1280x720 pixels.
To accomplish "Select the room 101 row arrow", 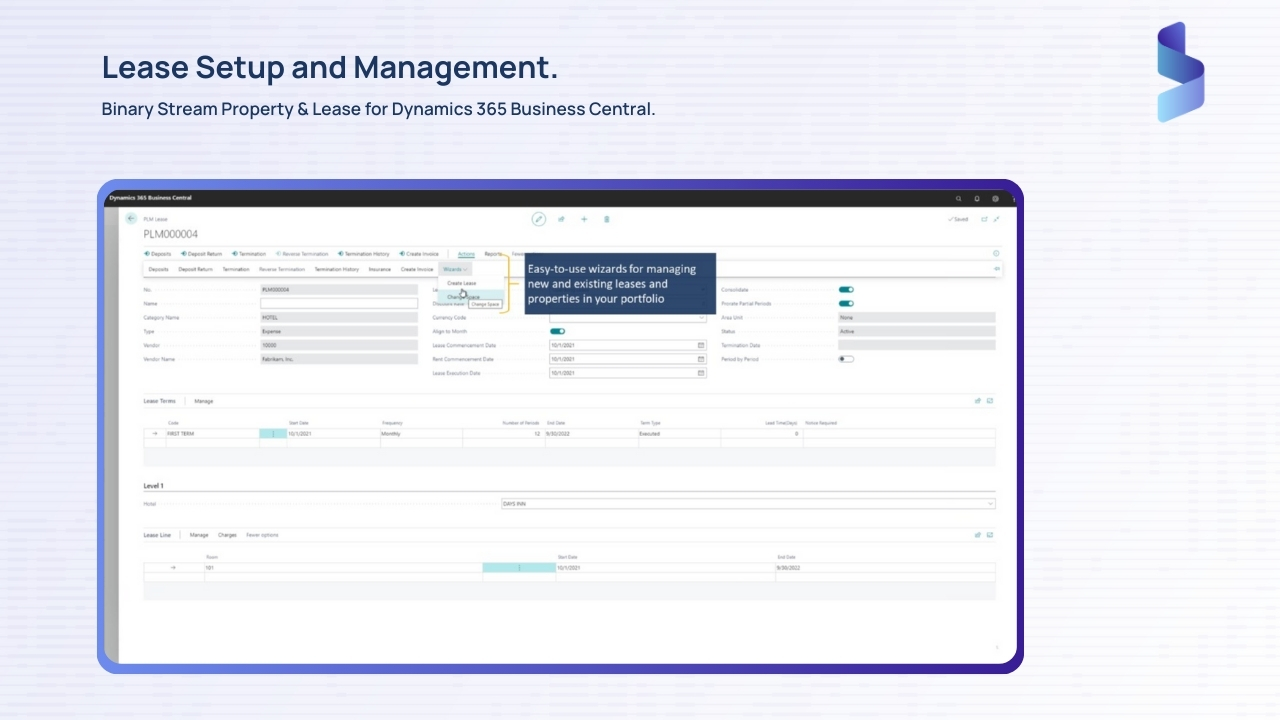I will [173, 568].
